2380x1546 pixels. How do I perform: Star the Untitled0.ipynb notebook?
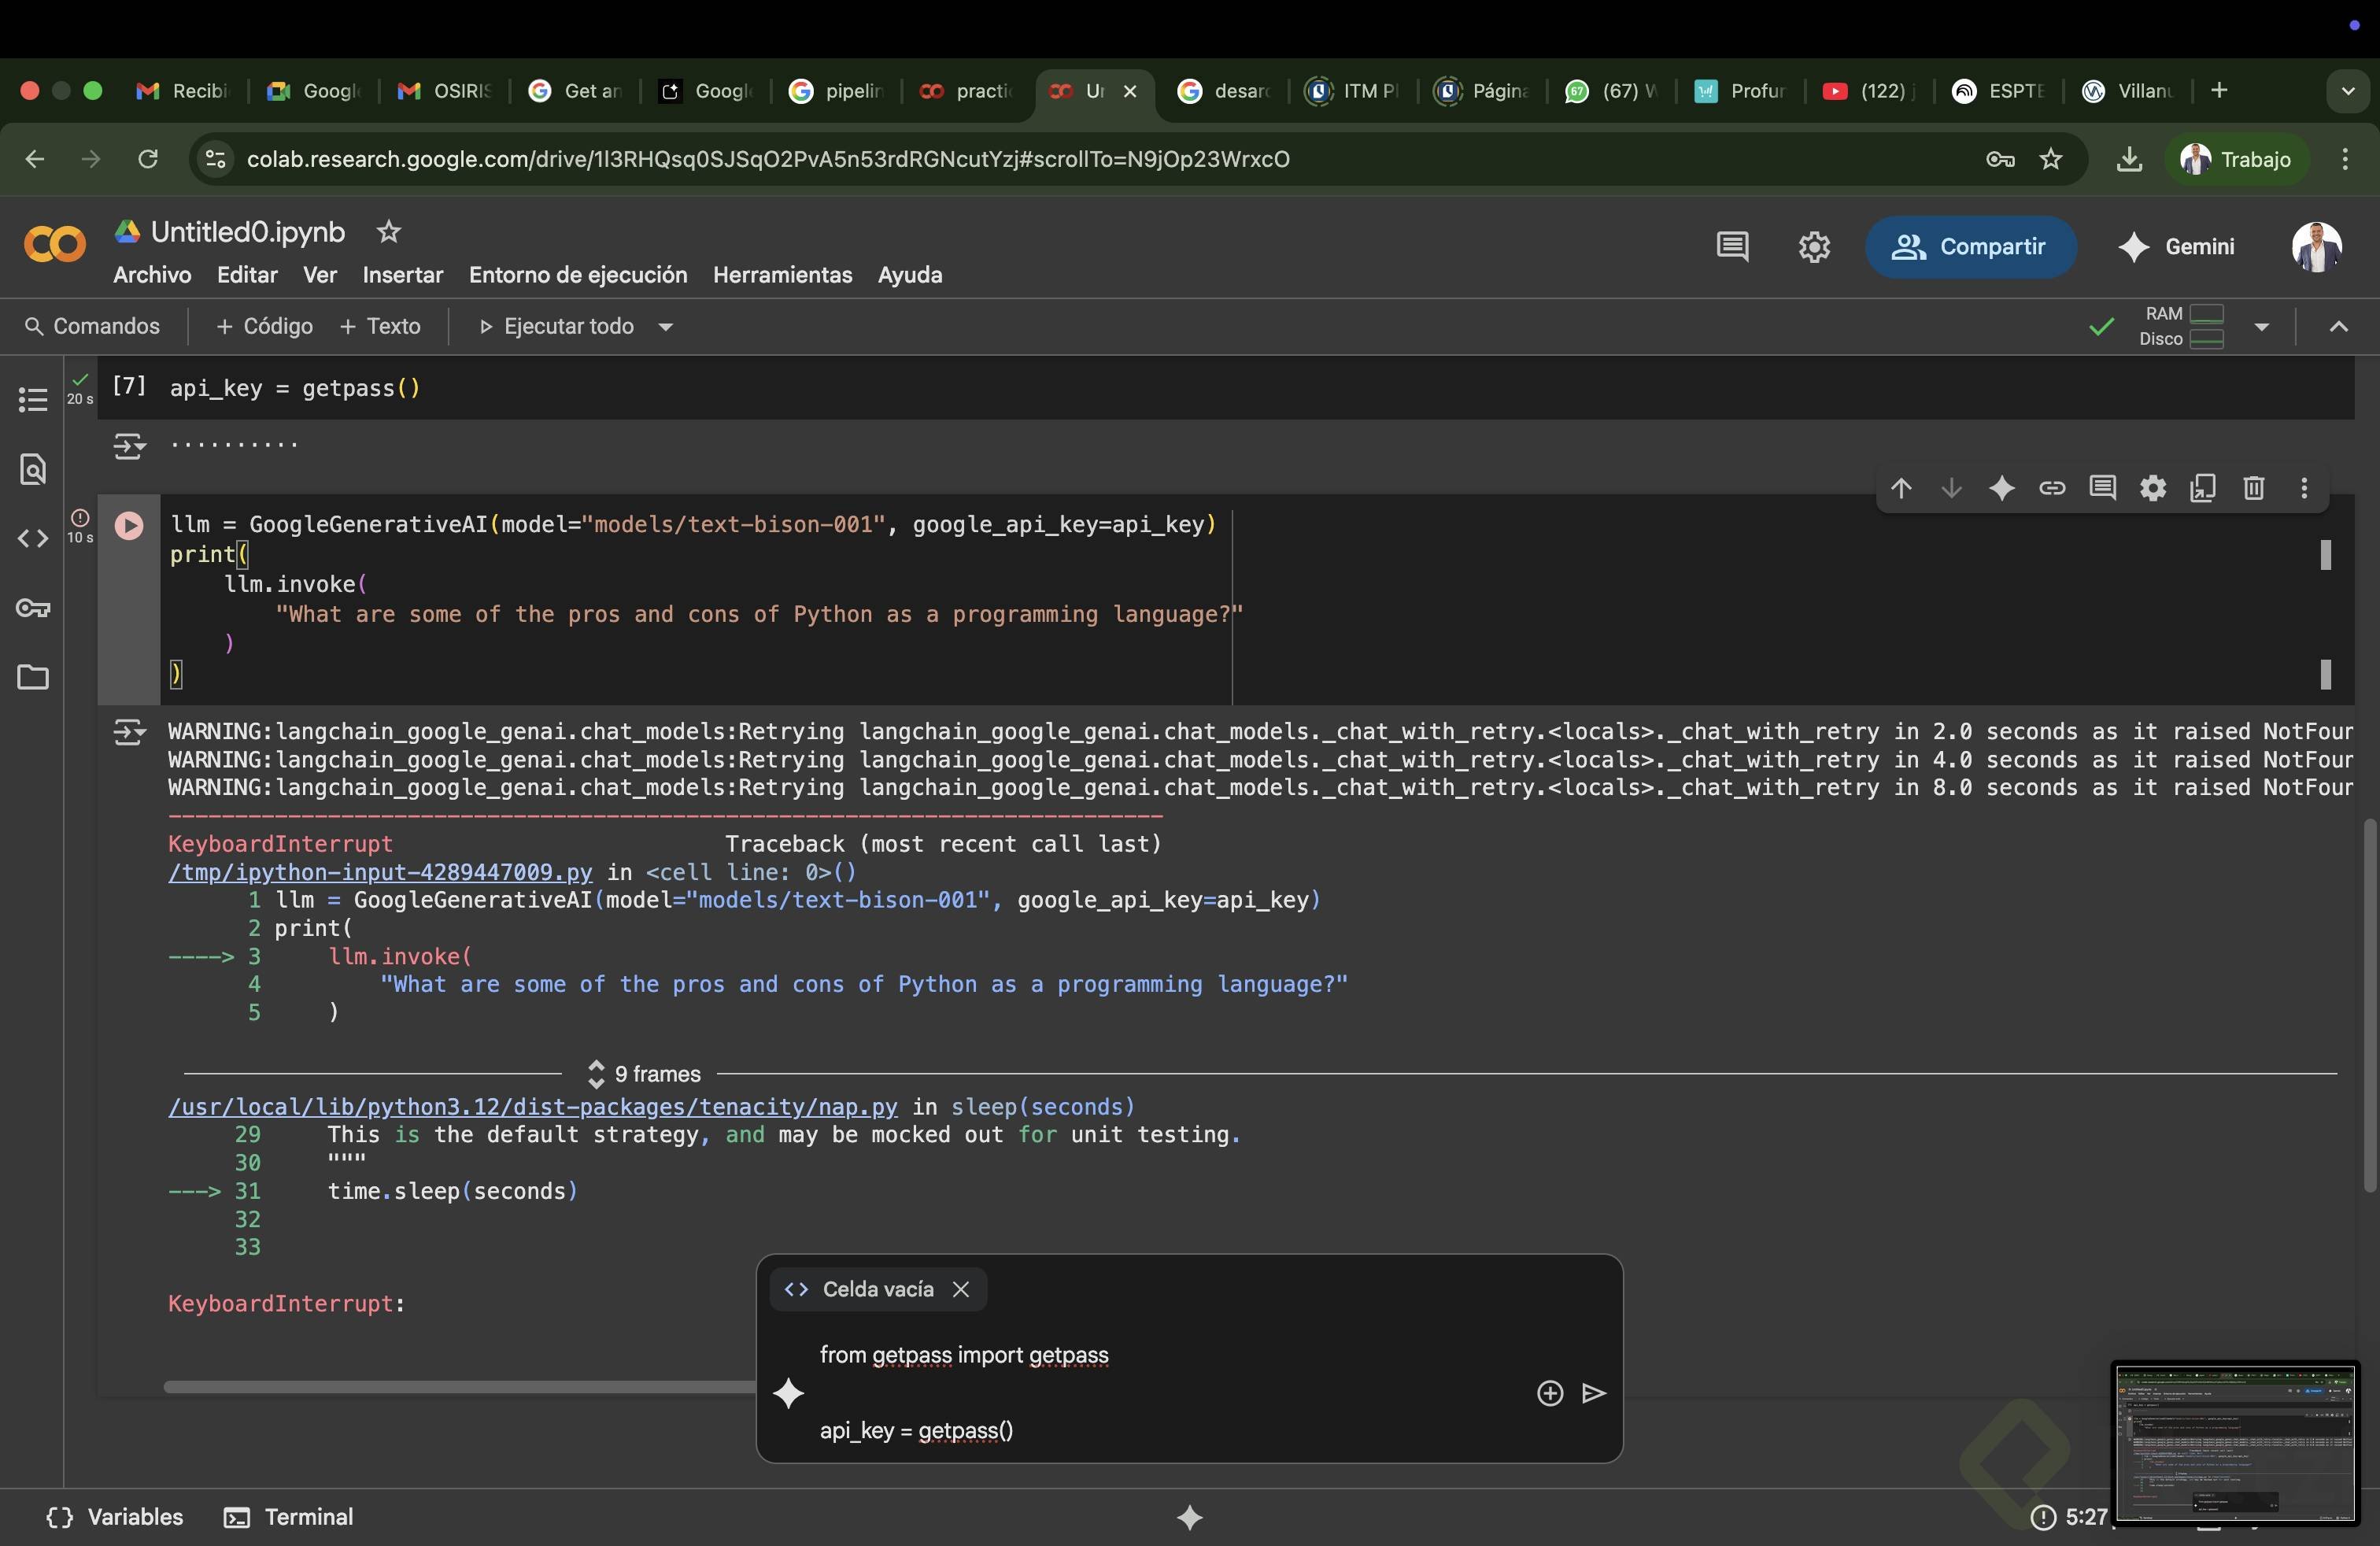(x=388, y=232)
